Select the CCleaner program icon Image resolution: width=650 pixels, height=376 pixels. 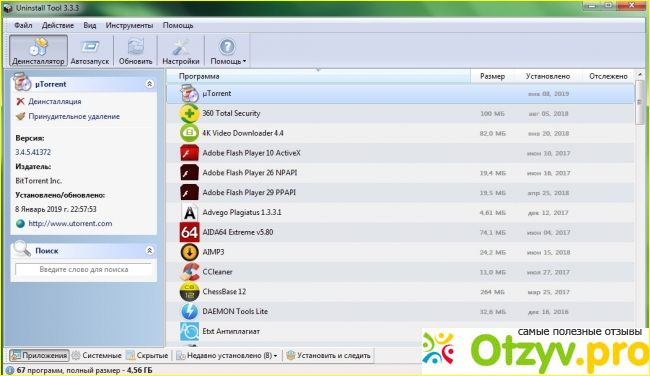[x=189, y=272]
